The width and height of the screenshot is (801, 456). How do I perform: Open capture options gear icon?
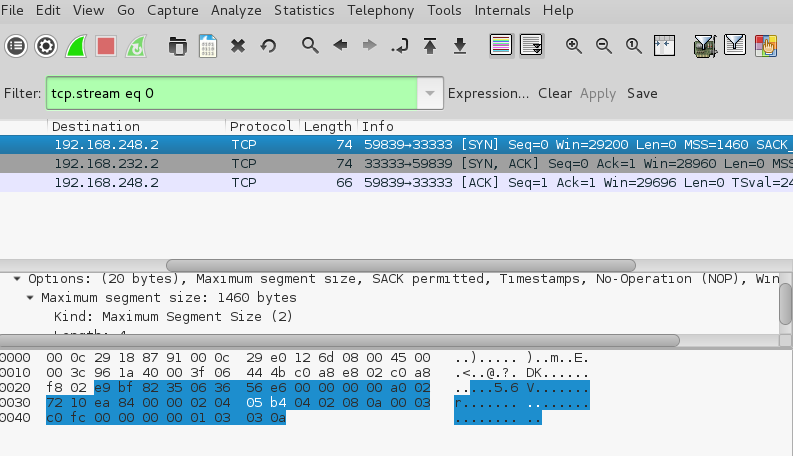tap(46, 46)
